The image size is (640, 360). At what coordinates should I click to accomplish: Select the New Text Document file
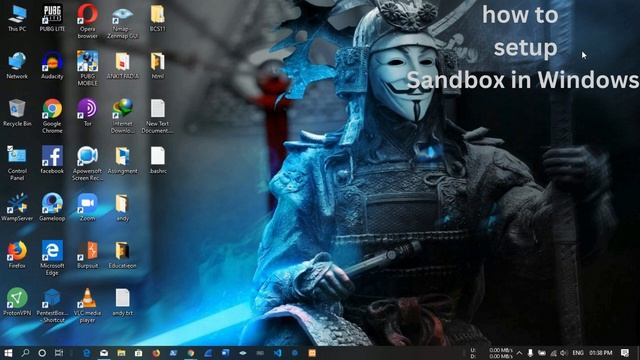pyautogui.click(x=158, y=116)
